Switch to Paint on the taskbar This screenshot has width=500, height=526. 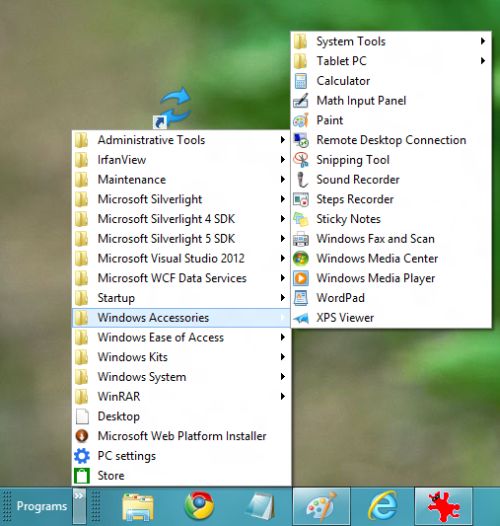[x=321, y=506]
